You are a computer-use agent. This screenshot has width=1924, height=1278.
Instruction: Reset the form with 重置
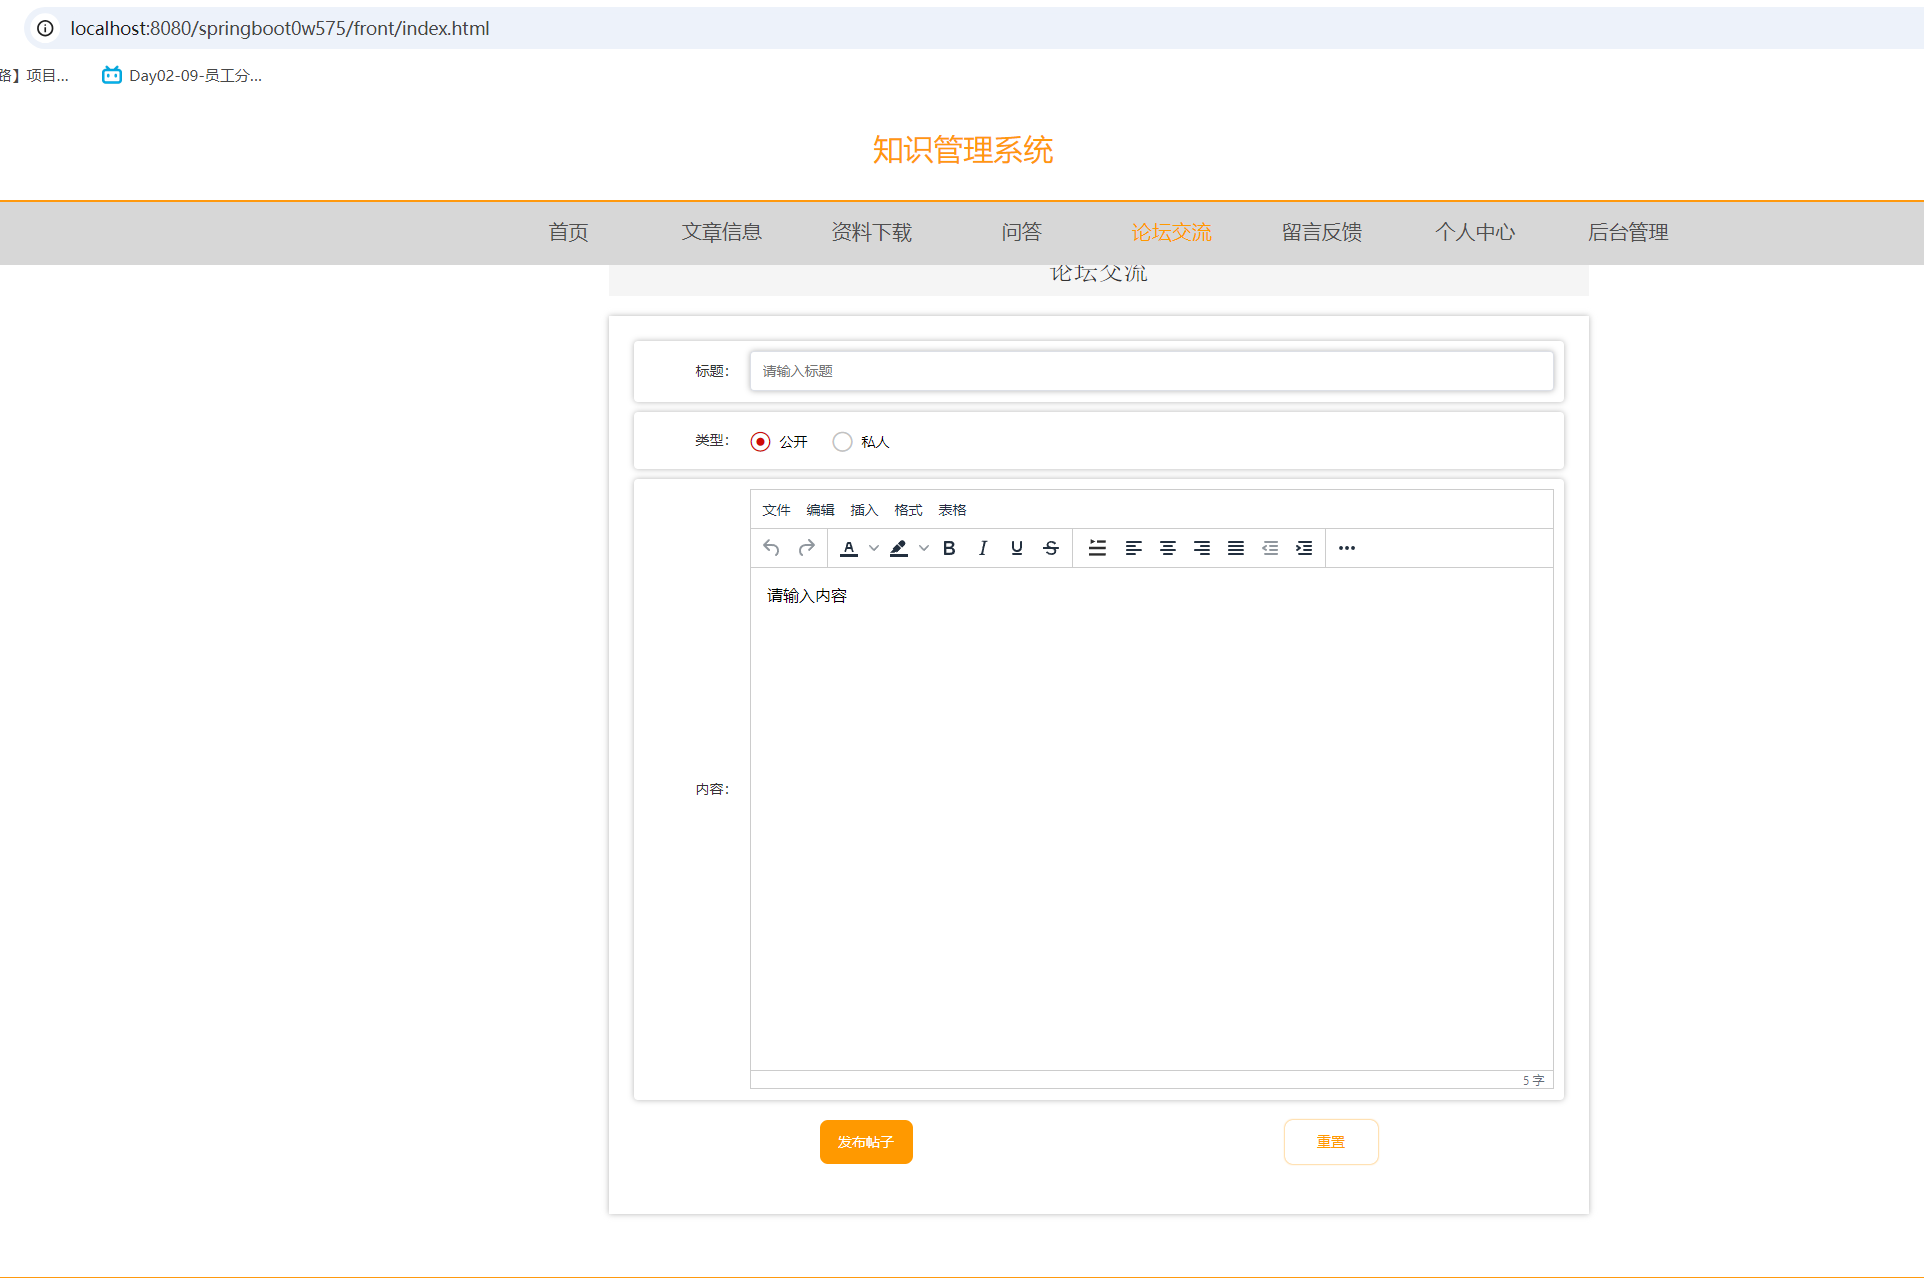[1331, 1142]
